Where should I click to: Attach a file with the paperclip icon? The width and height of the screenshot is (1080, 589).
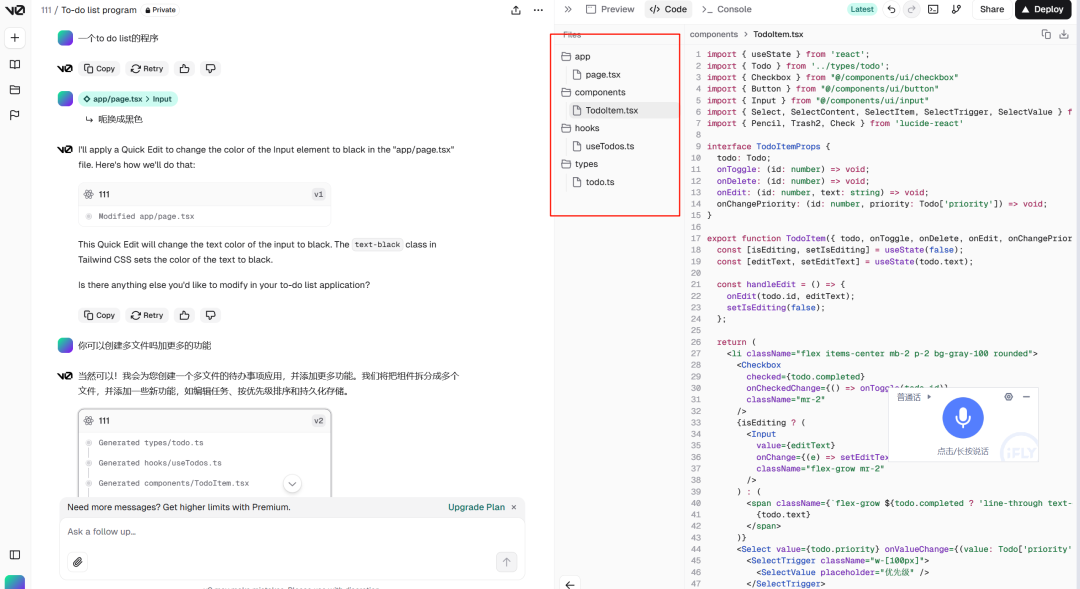tap(77, 562)
